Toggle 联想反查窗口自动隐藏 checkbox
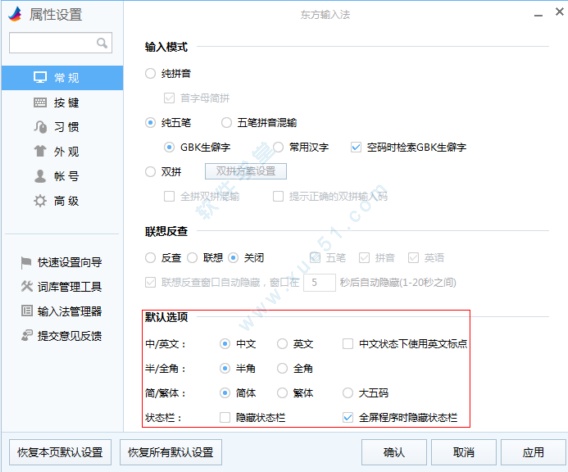The image size is (568, 472). click(x=150, y=282)
